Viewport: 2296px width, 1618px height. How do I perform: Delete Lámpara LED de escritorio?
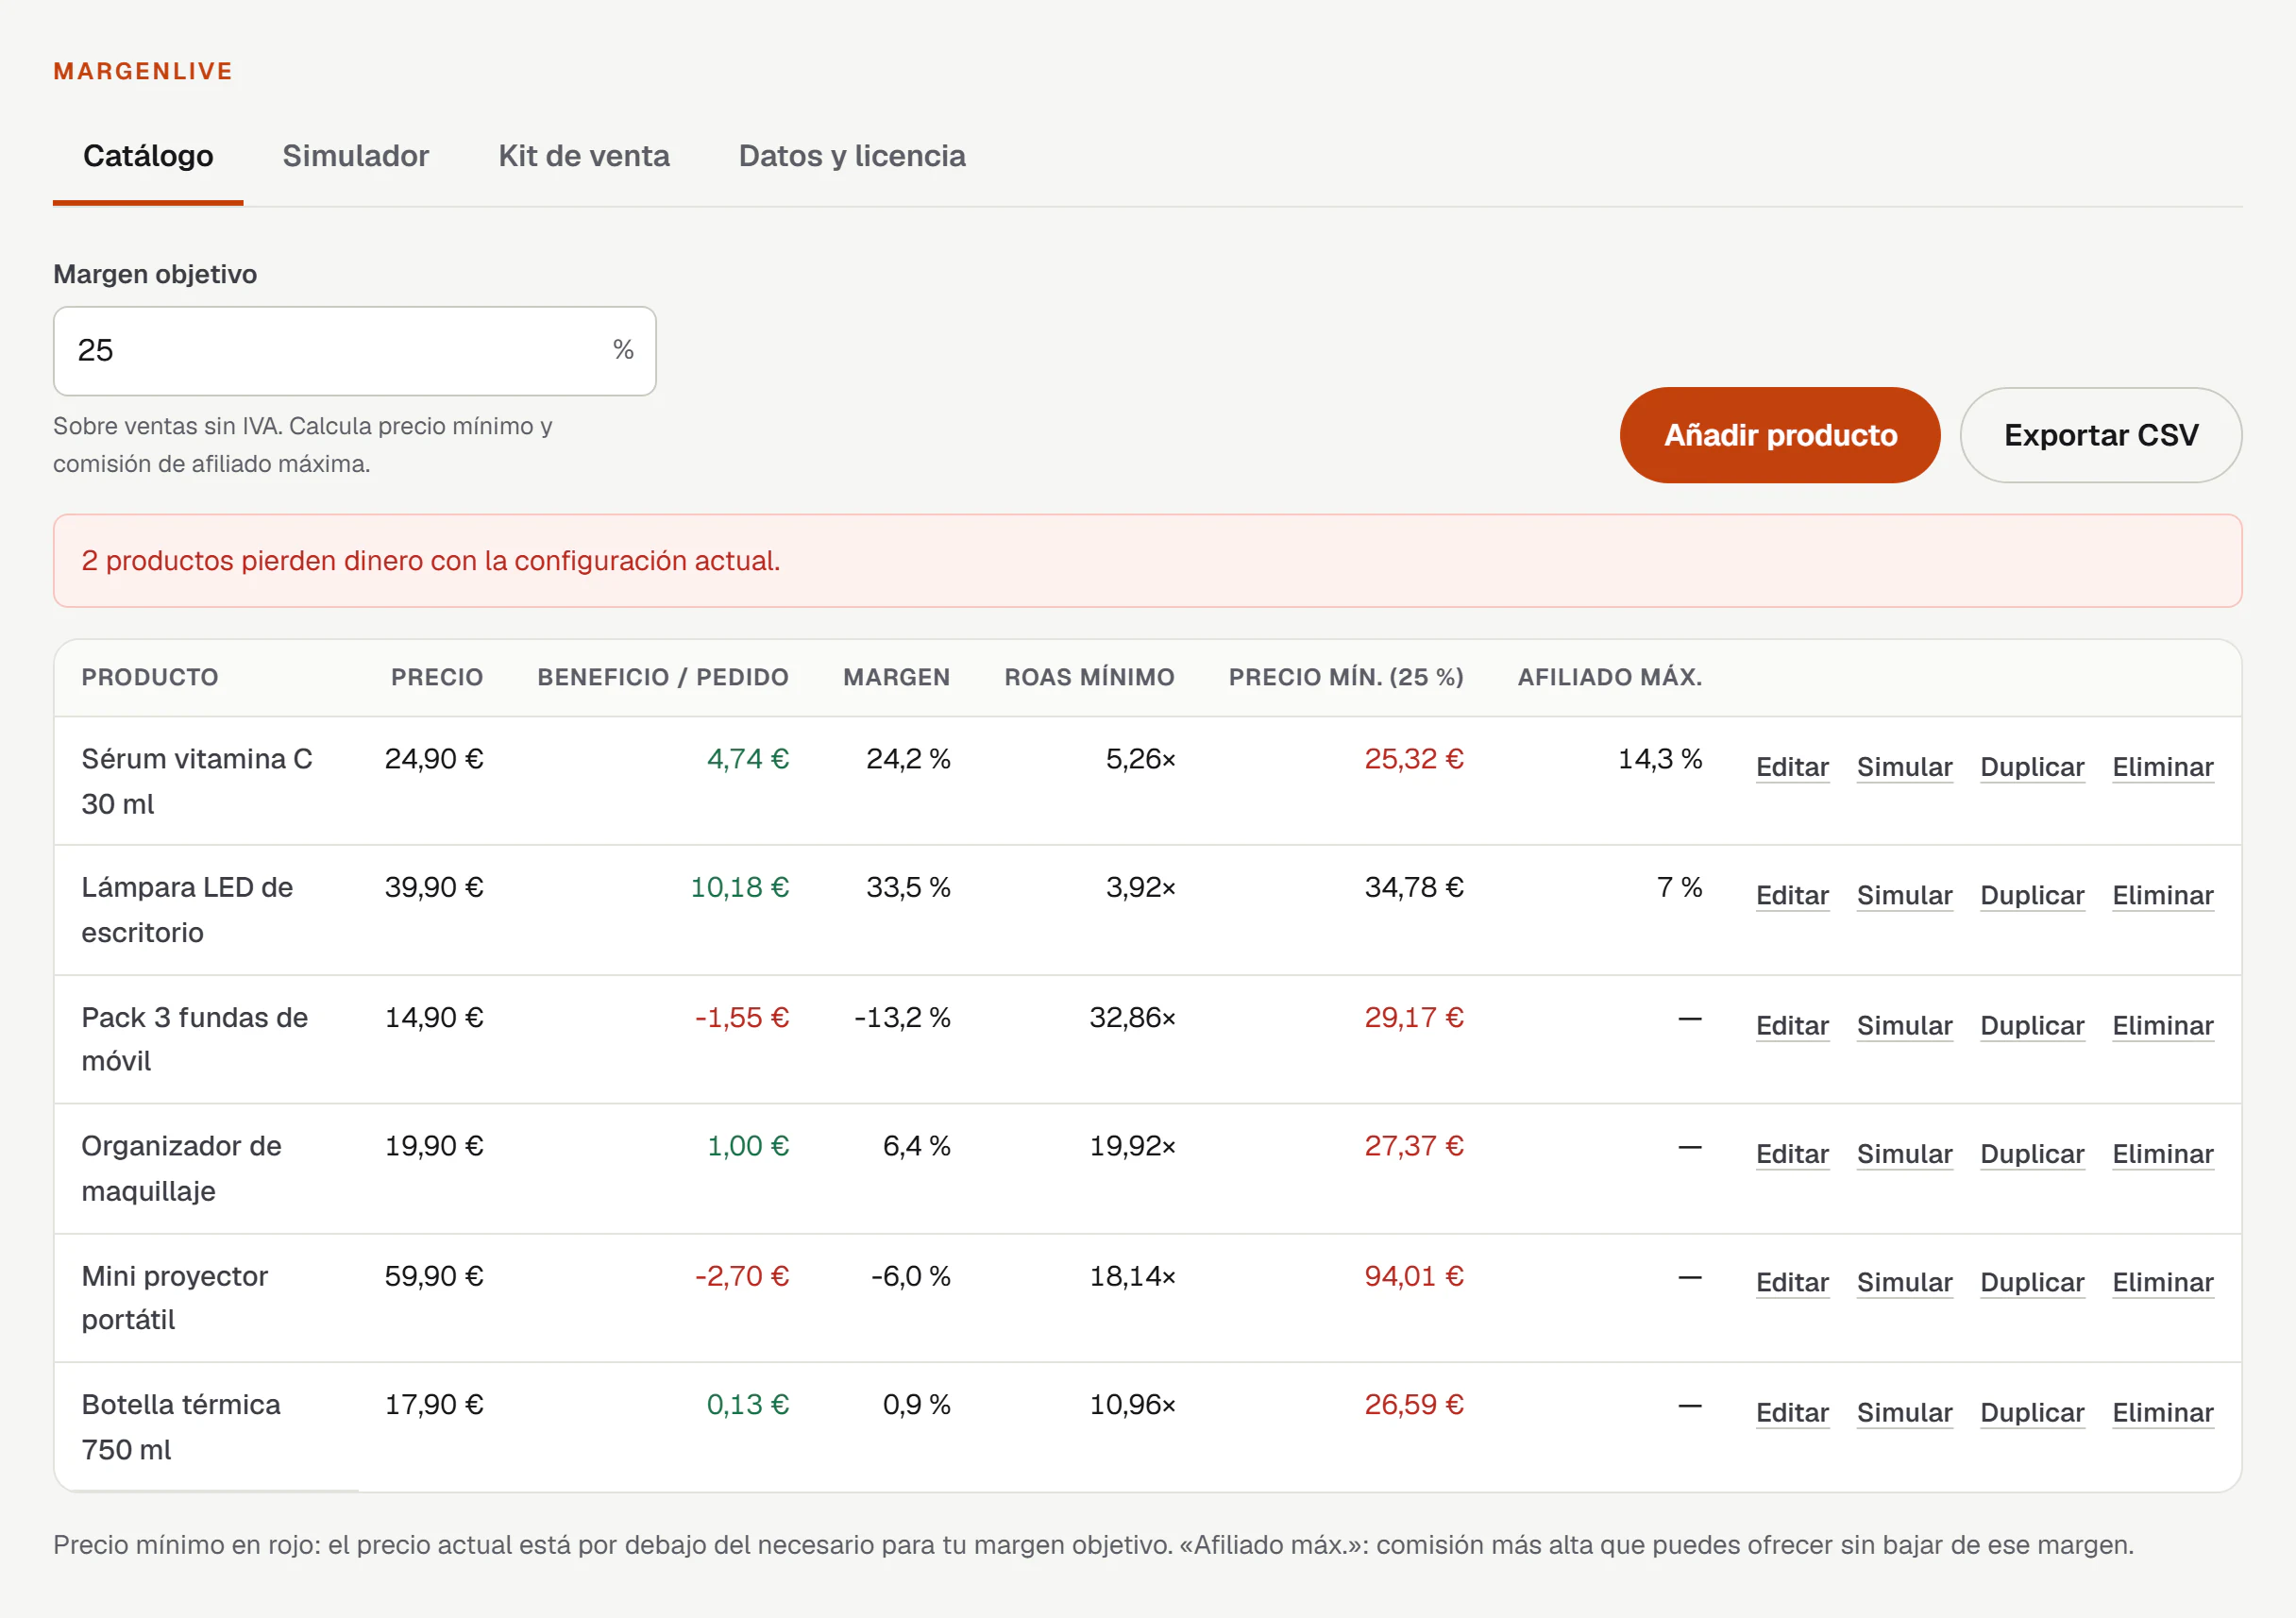point(2162,895)
